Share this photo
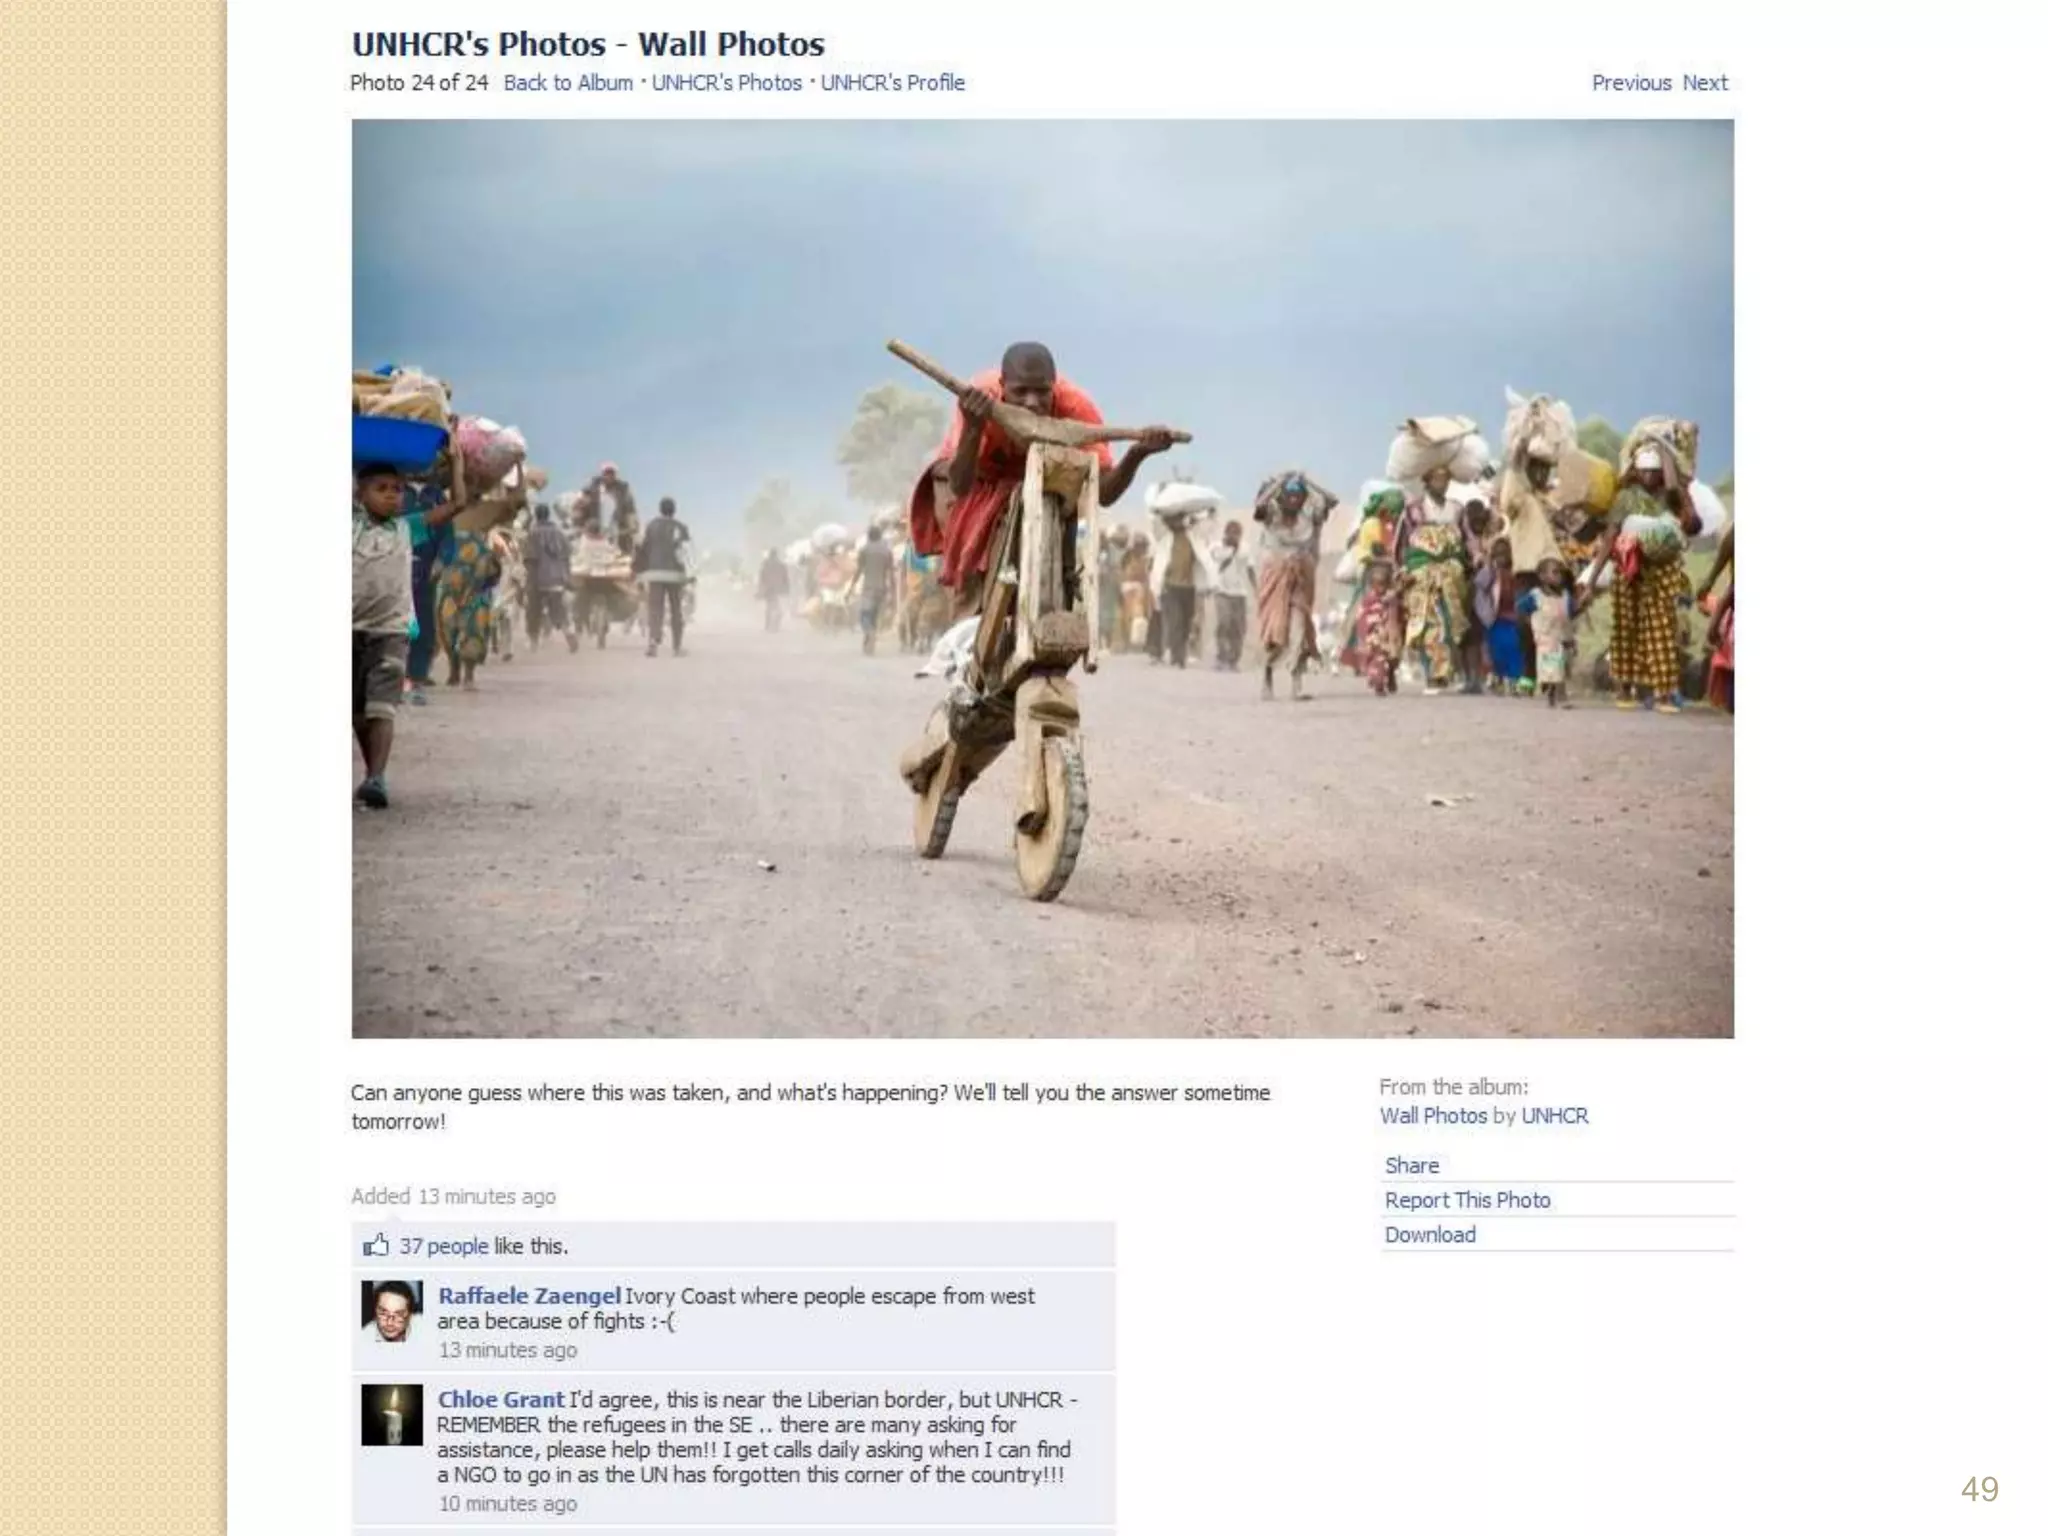Image resolution: width=2048 pixels, height=1536 pixels. click(1412, 1165)
